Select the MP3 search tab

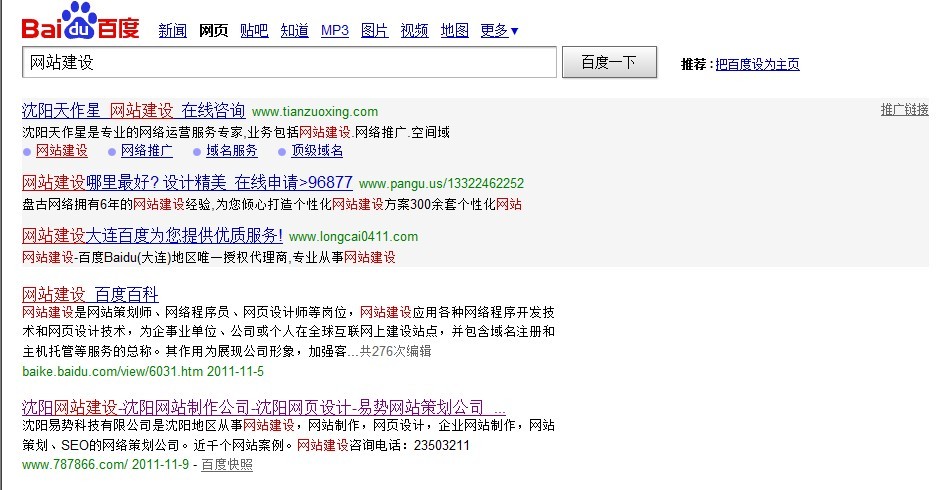pos(334,31)
